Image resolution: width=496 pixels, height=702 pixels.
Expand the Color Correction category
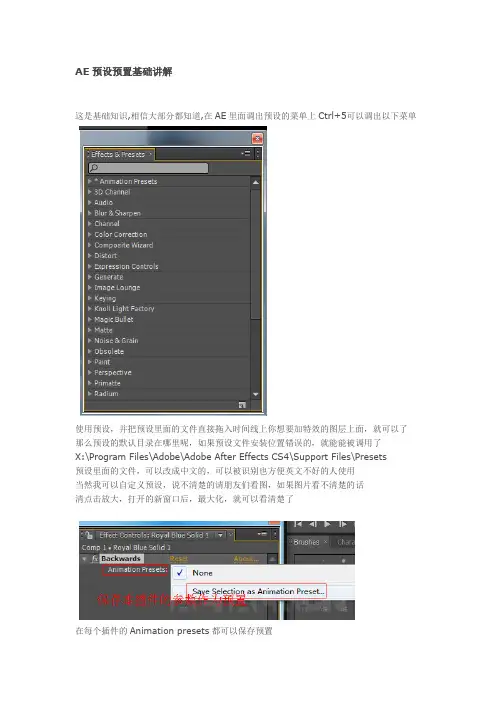coord(90,235)
